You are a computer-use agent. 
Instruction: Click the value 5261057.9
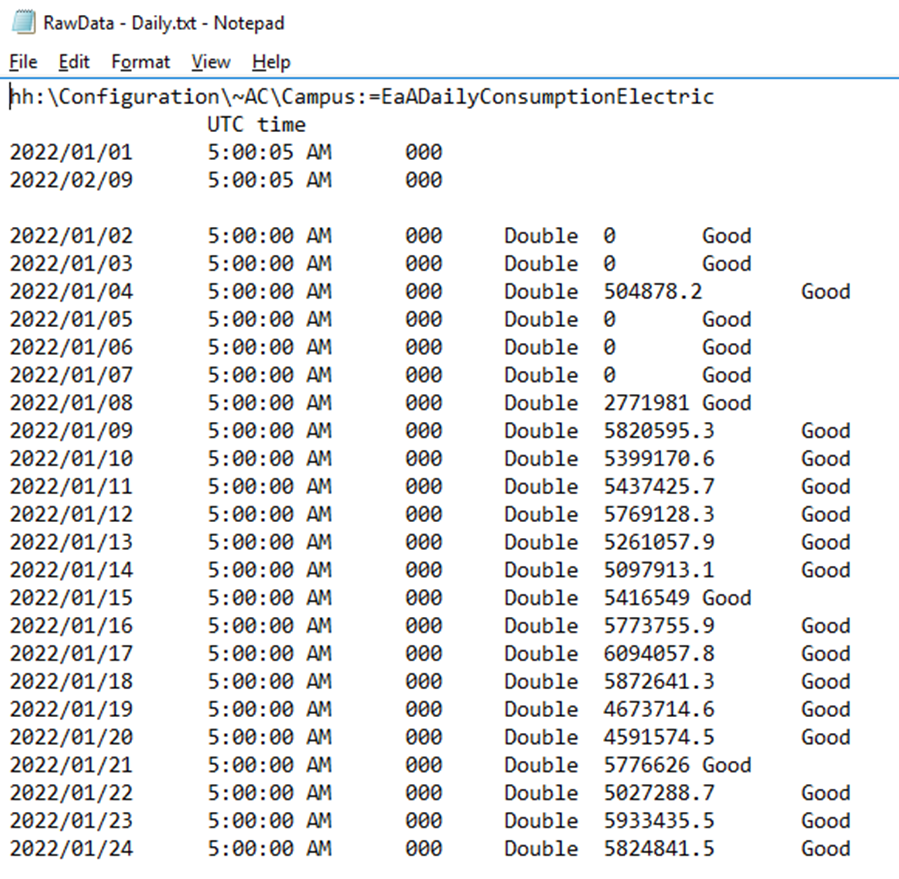659,542
